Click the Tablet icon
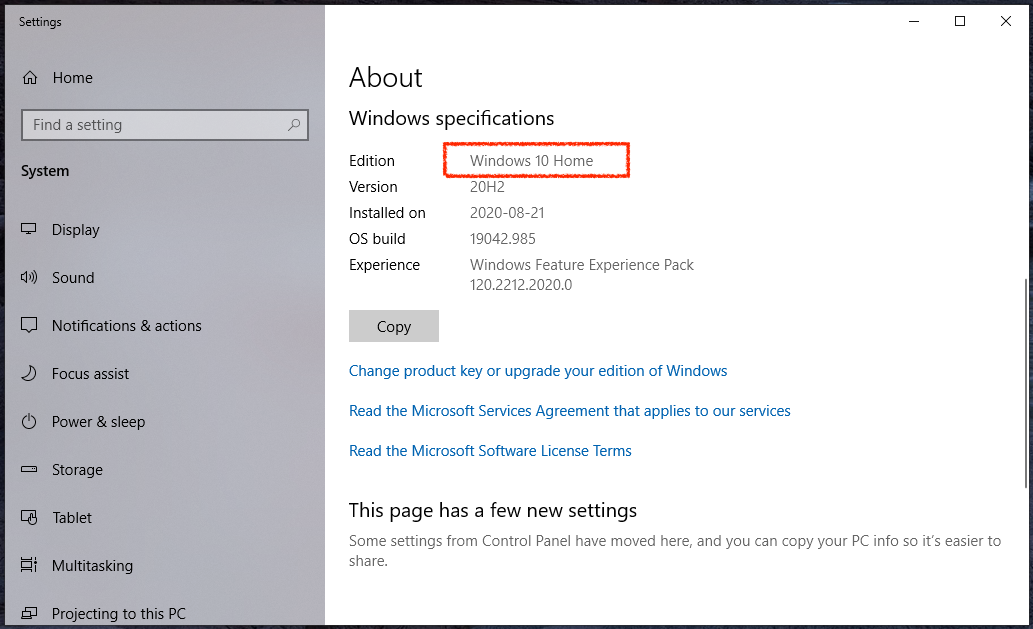This screenshot has width=1033, height=629. 29,518
